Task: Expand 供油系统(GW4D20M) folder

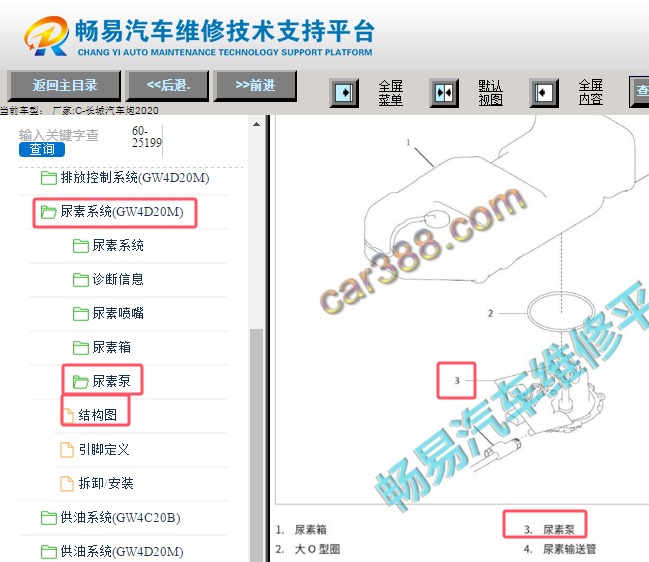Action: (x=122, y=552)
